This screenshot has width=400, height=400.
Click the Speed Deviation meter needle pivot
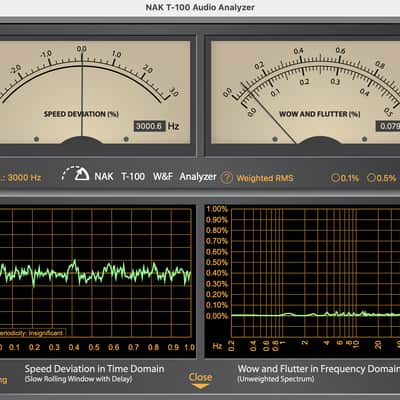[x=81, y=140]
